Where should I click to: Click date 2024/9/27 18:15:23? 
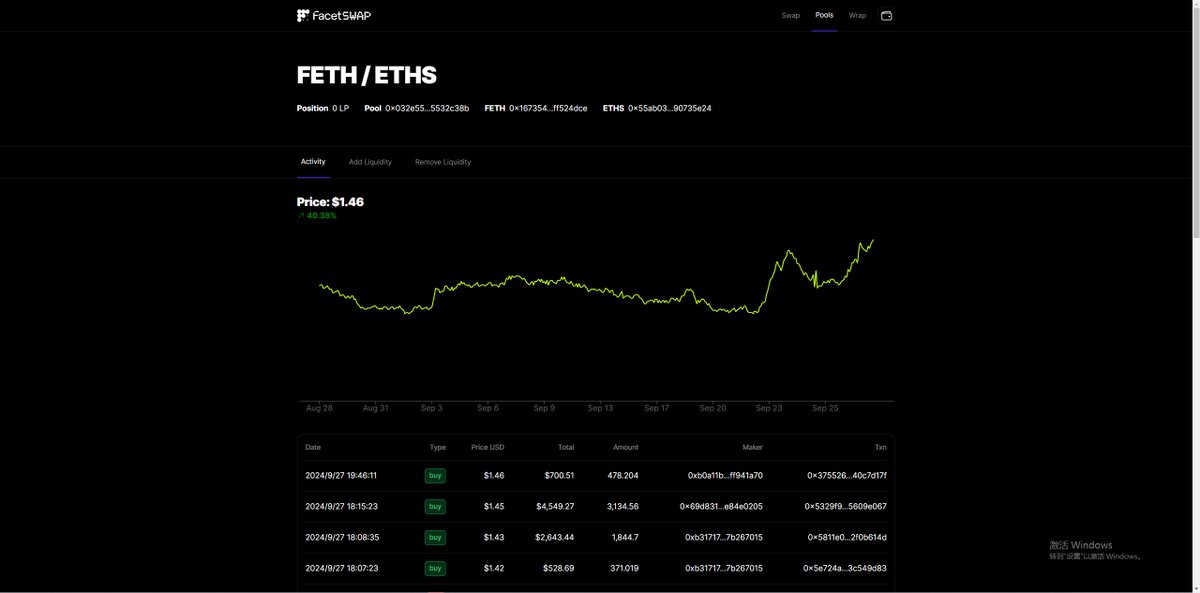[341, 507]
